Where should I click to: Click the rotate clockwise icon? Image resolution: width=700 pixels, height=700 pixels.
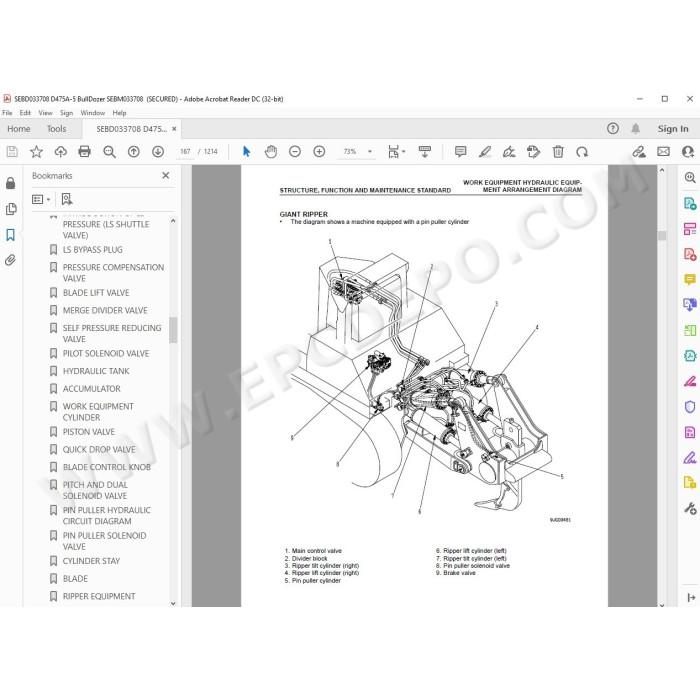pyautogui.click(x=582, y=152)
